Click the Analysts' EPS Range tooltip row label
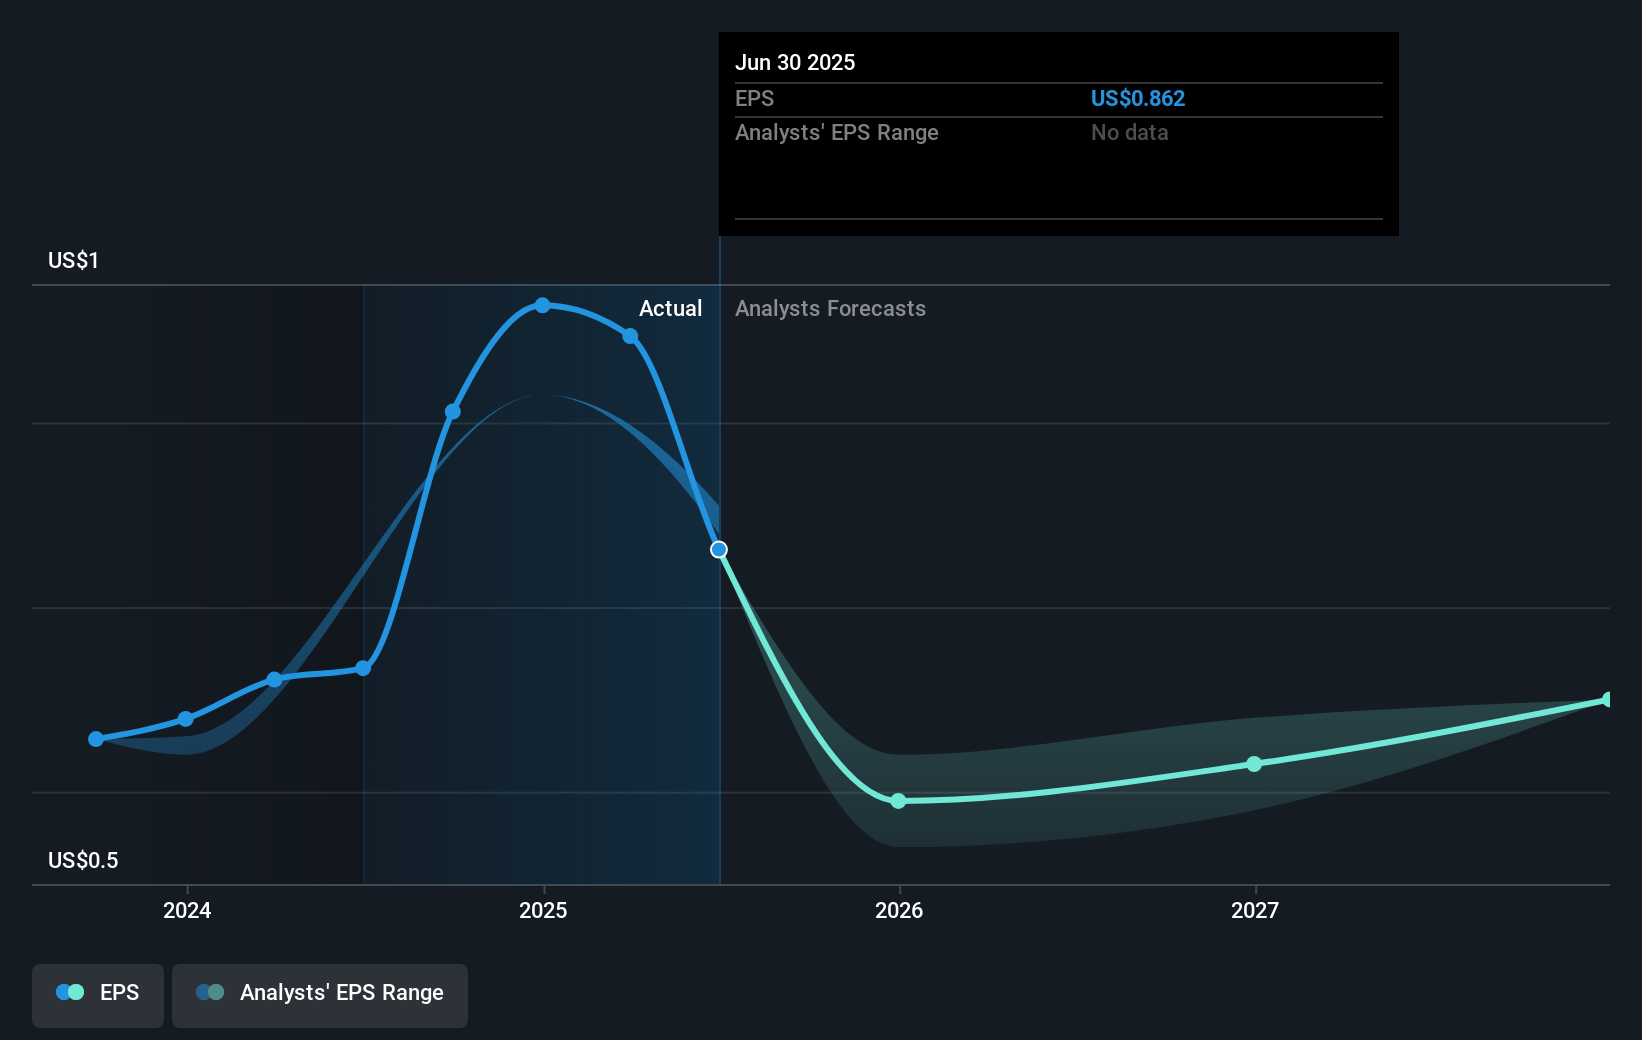Screen dimensions: 1642x1040 click(837, 132)
